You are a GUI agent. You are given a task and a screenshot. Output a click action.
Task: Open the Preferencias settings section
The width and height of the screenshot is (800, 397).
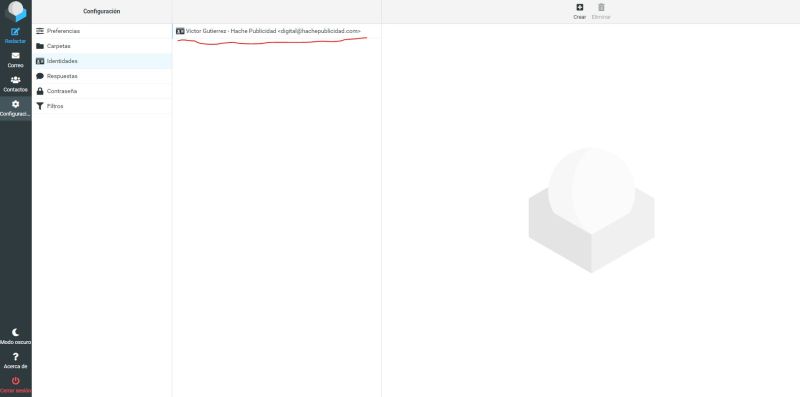coord(102,31)
